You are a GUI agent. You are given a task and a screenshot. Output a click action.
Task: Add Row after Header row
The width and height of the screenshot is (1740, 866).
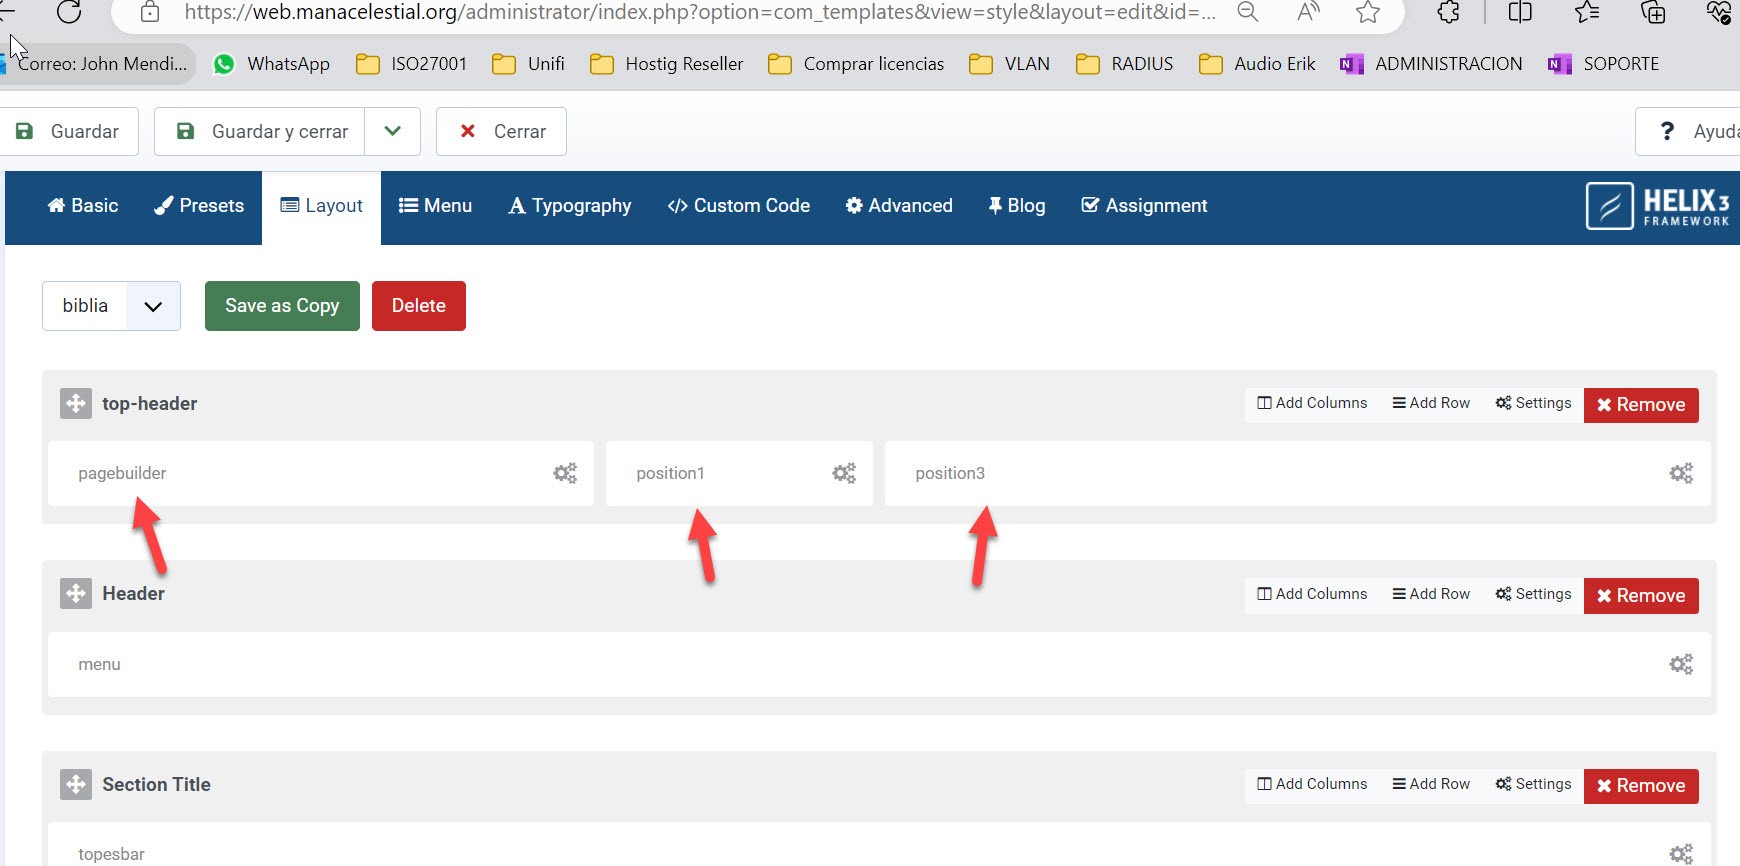[x=1431, y=594]
